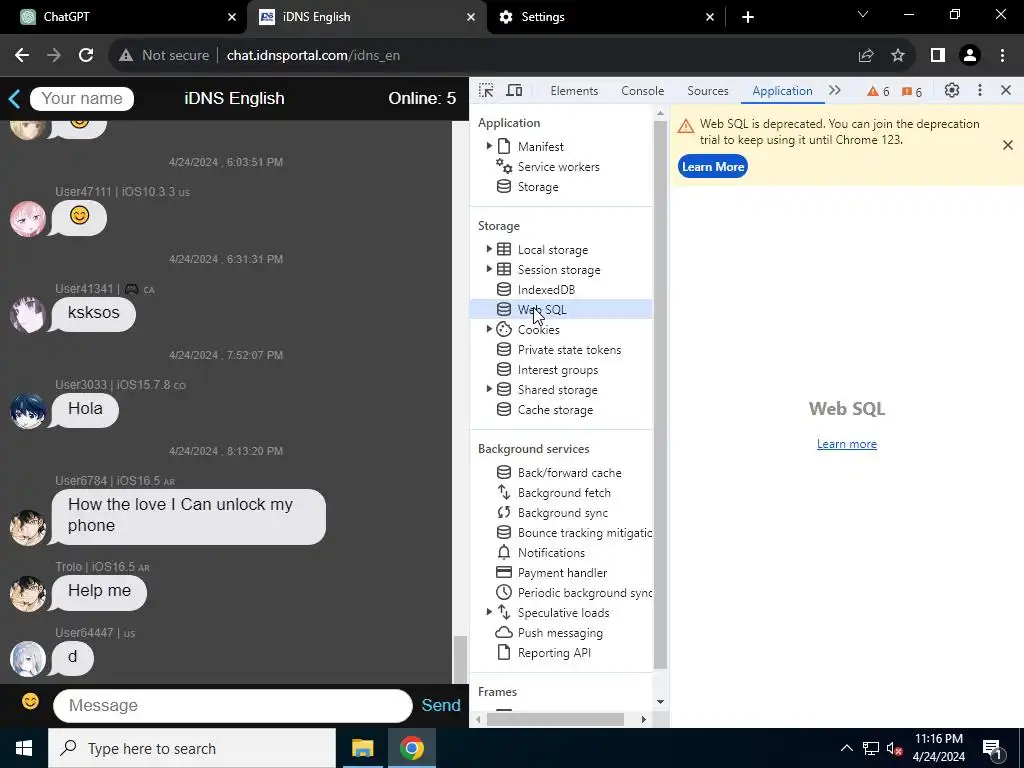Image resolution: width=1024 pixels, height=768 pixels.
Task: Open Background sync service
Action: click(x=562, y=513)
